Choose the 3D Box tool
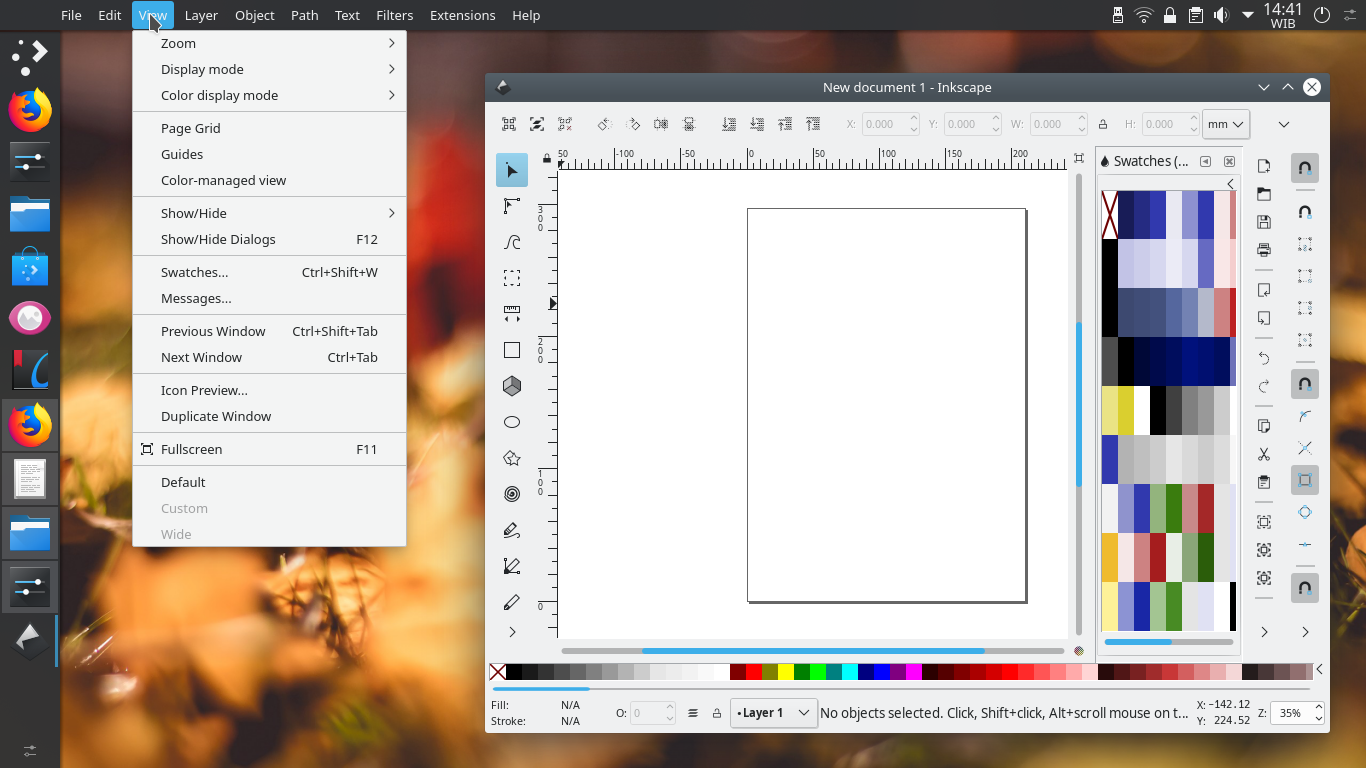1366x768 pixels. point(511,386)
